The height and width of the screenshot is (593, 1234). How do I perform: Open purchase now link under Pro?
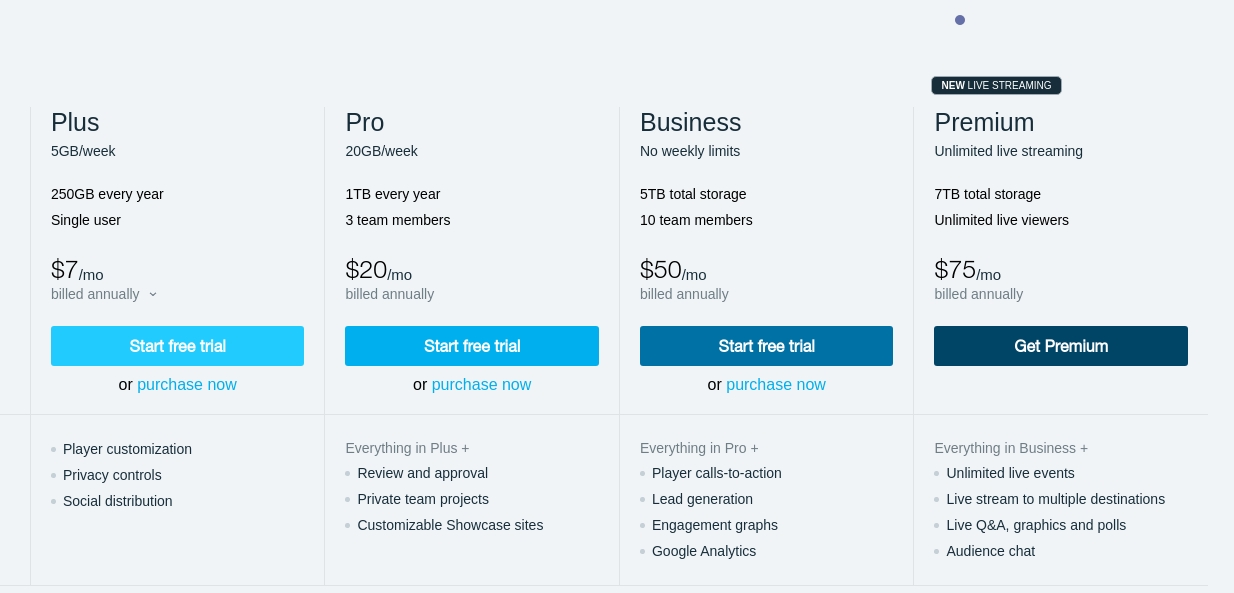[x=481, y=385]
